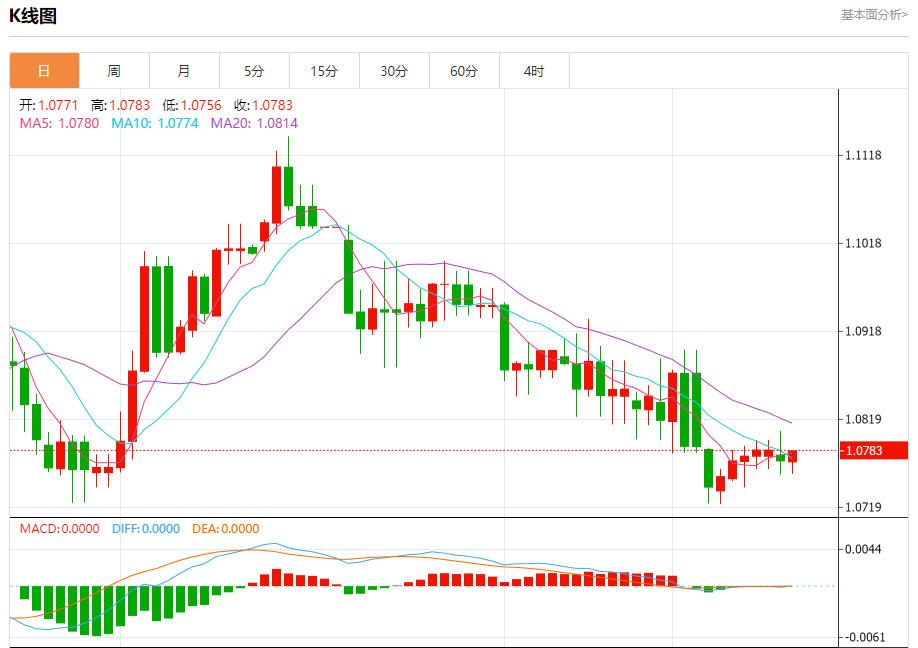This screenshot has height=648, width=918.
Task: Click the MA5: 1.0780 legend label
Action: click(x=59, y=123)
